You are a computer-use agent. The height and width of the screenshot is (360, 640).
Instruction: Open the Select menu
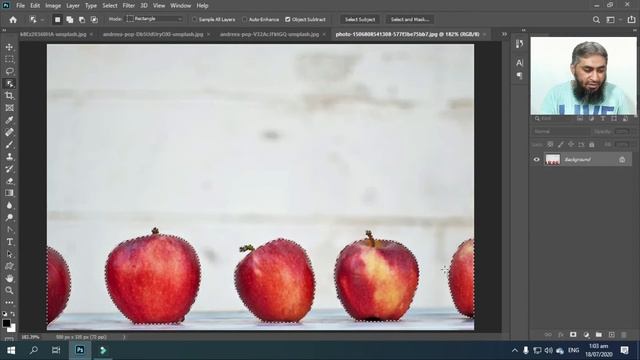coord(110,6)
